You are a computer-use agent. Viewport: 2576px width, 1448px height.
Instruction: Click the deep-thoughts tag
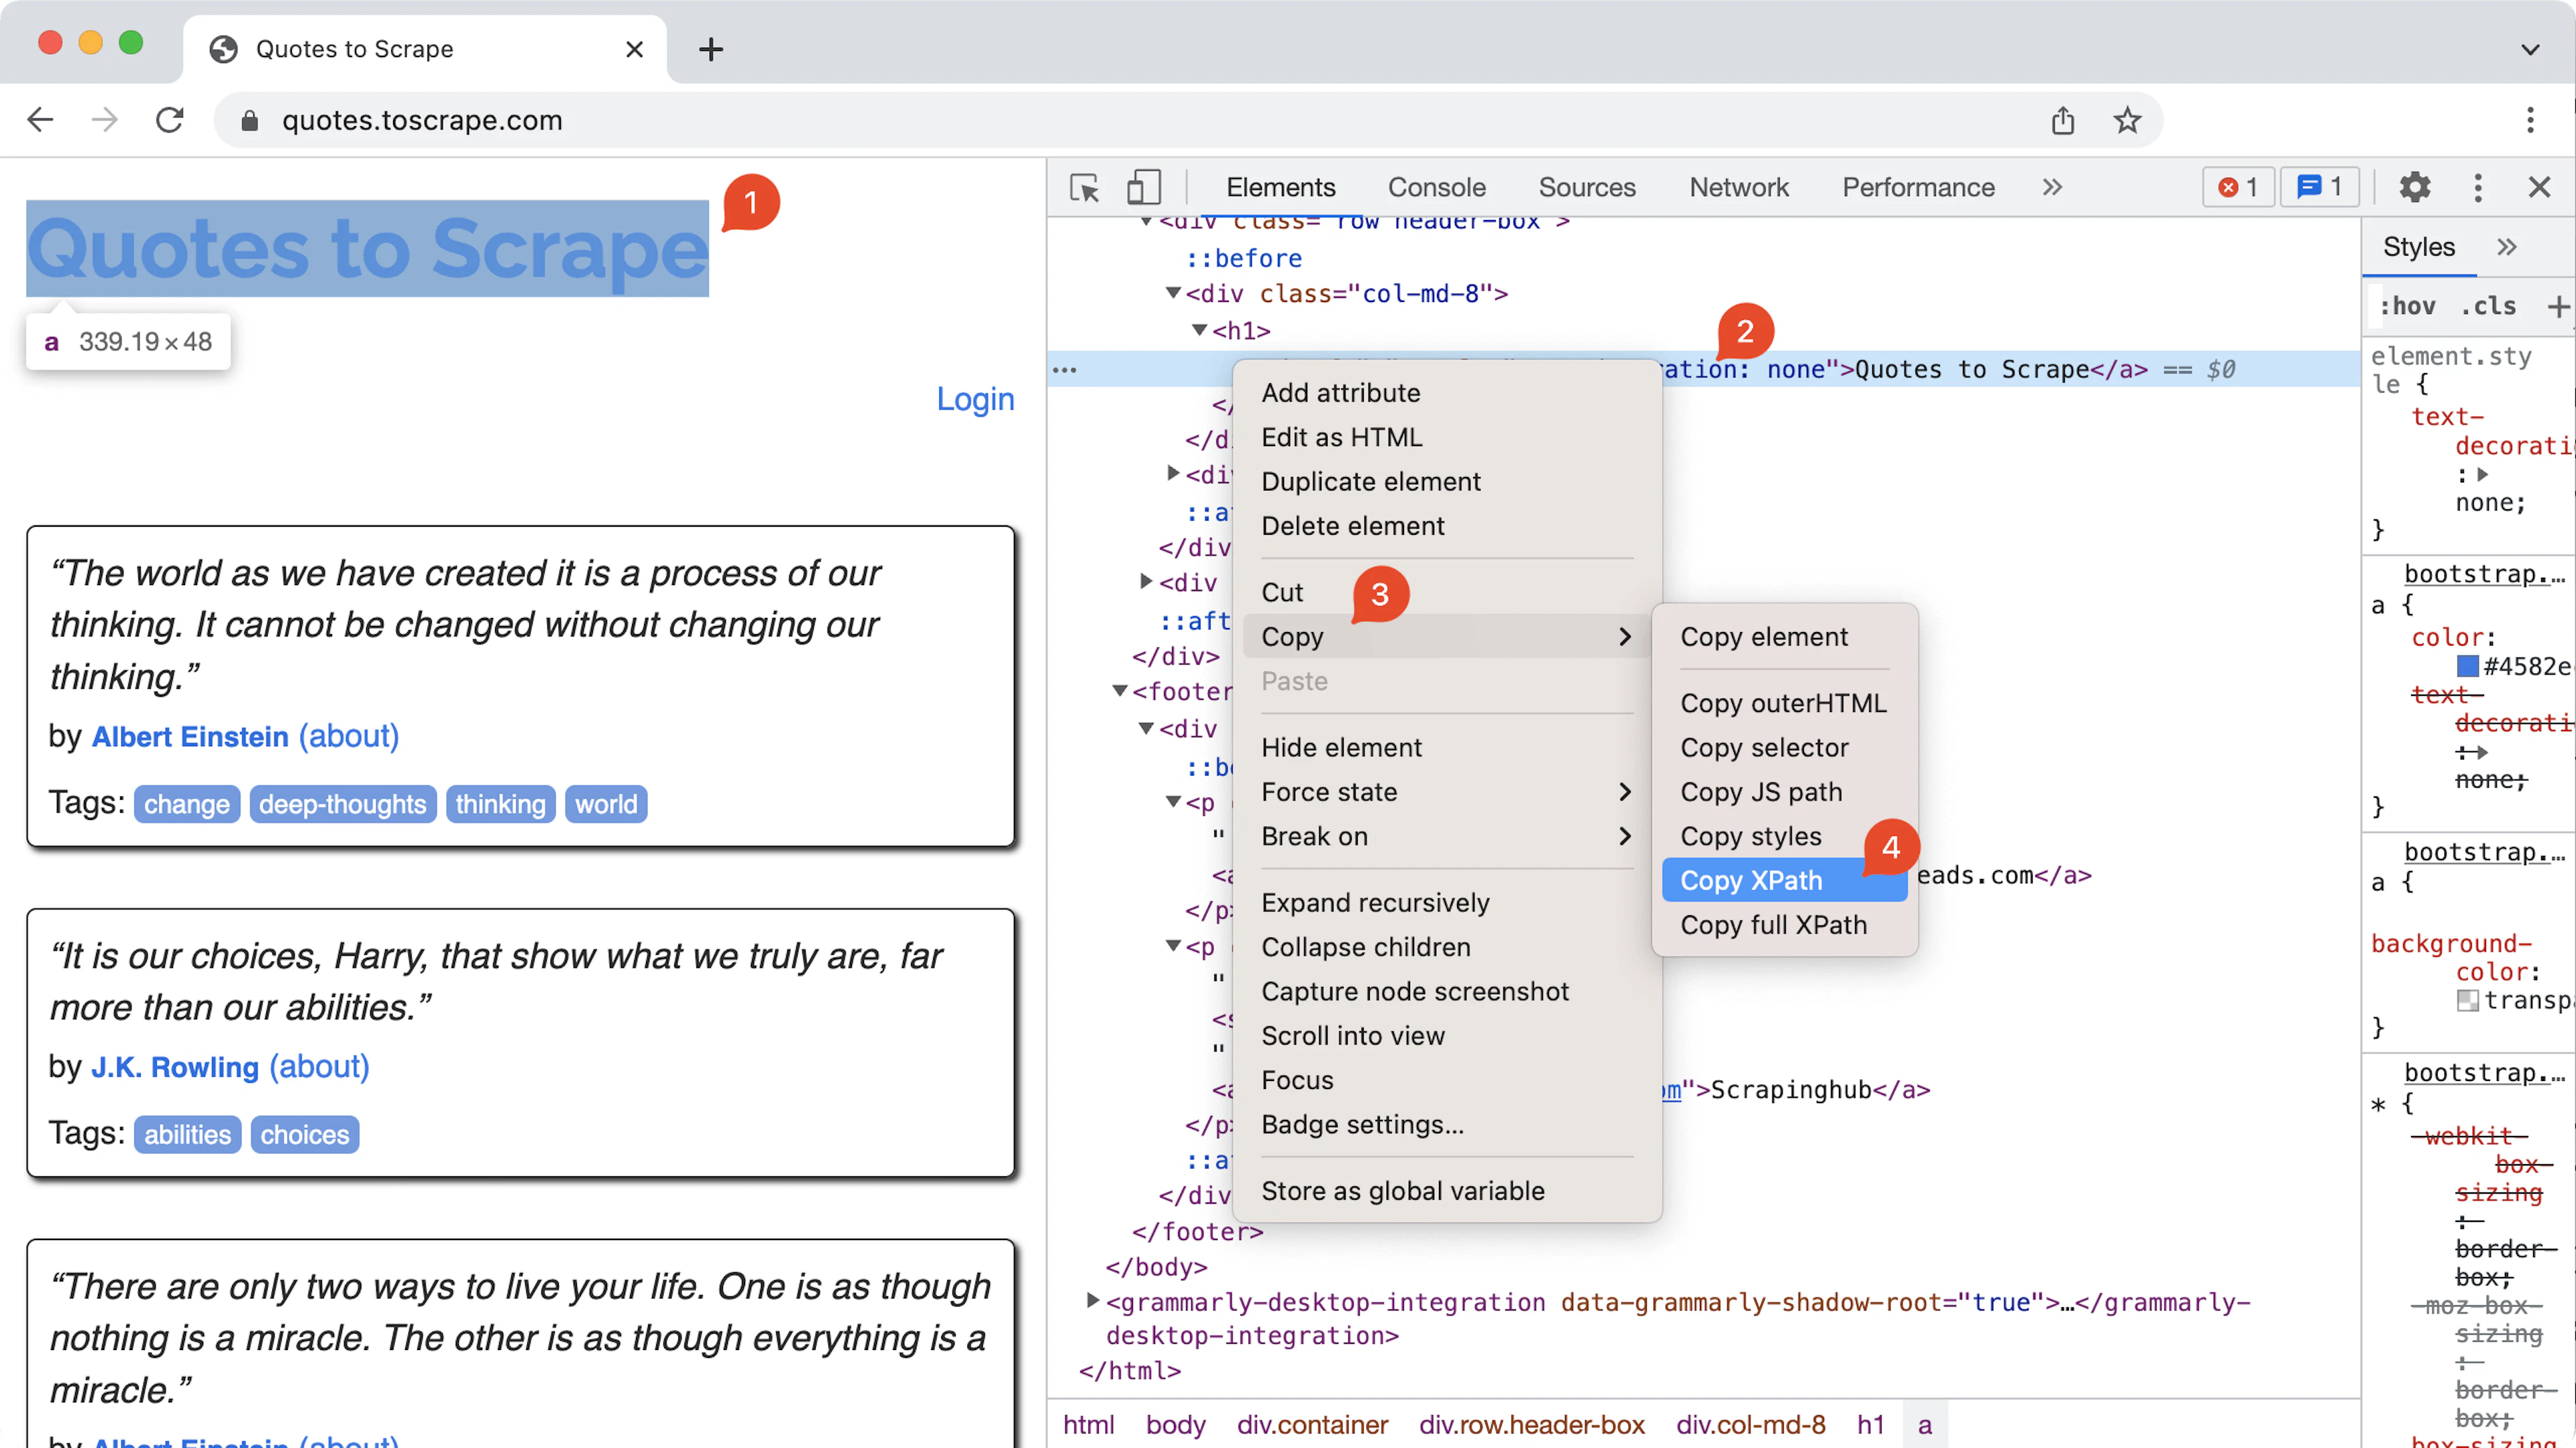[x=342, y=804]
